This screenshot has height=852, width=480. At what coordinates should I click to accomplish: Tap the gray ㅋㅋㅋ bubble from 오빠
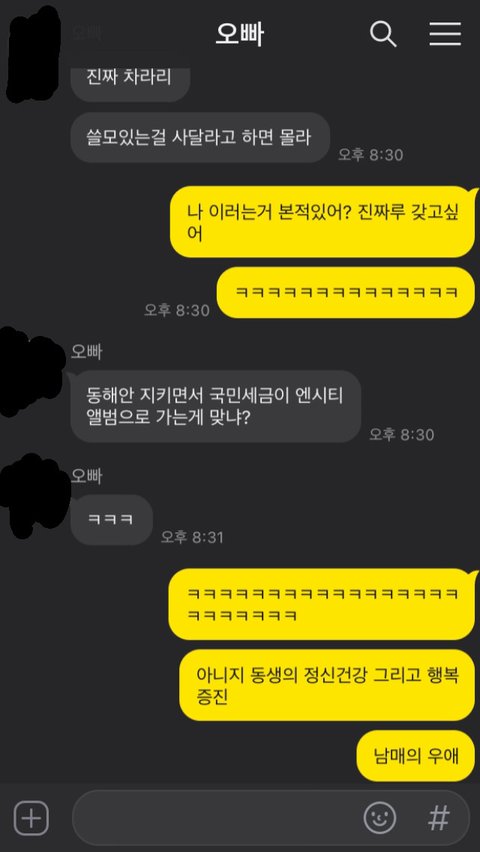[x=111, y=519]
